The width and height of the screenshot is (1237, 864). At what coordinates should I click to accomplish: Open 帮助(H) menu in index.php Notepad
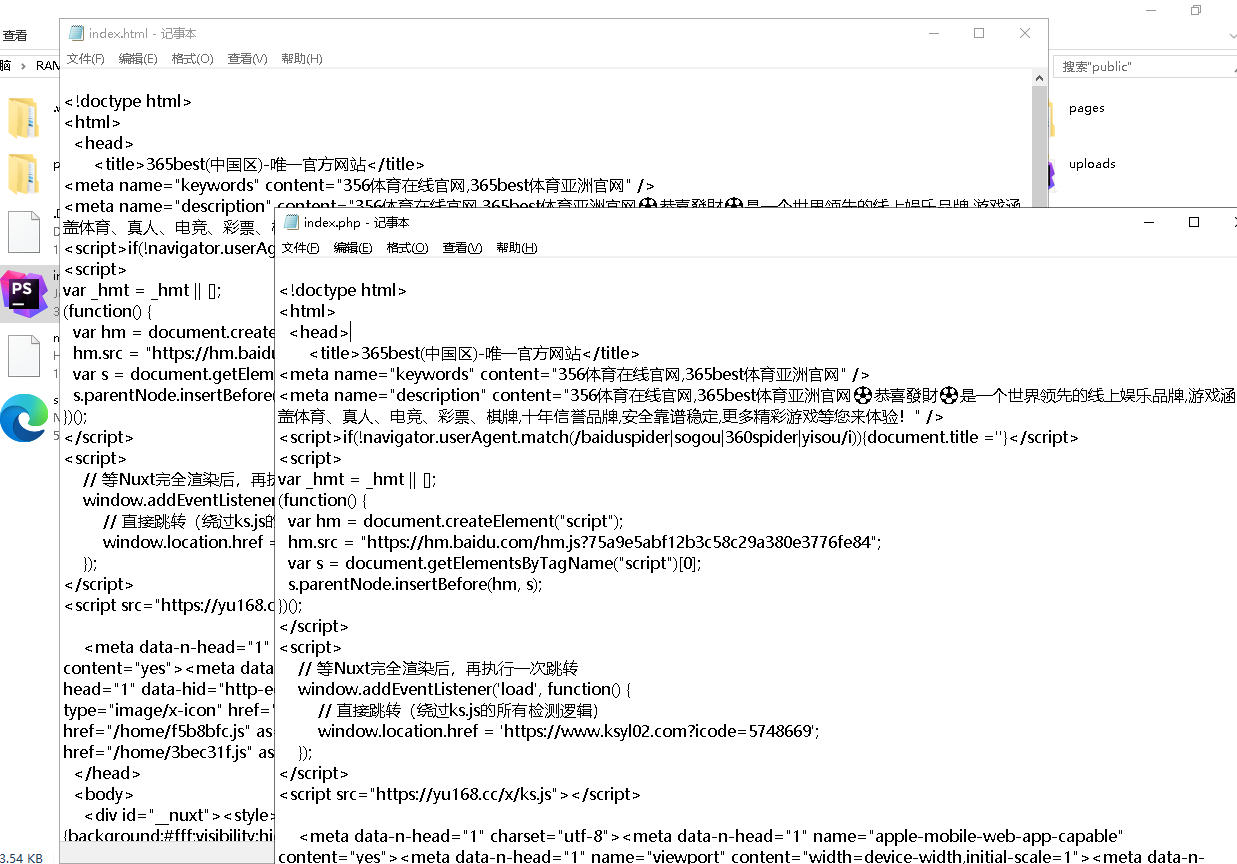pyautogui.click(x=516, y=248)
